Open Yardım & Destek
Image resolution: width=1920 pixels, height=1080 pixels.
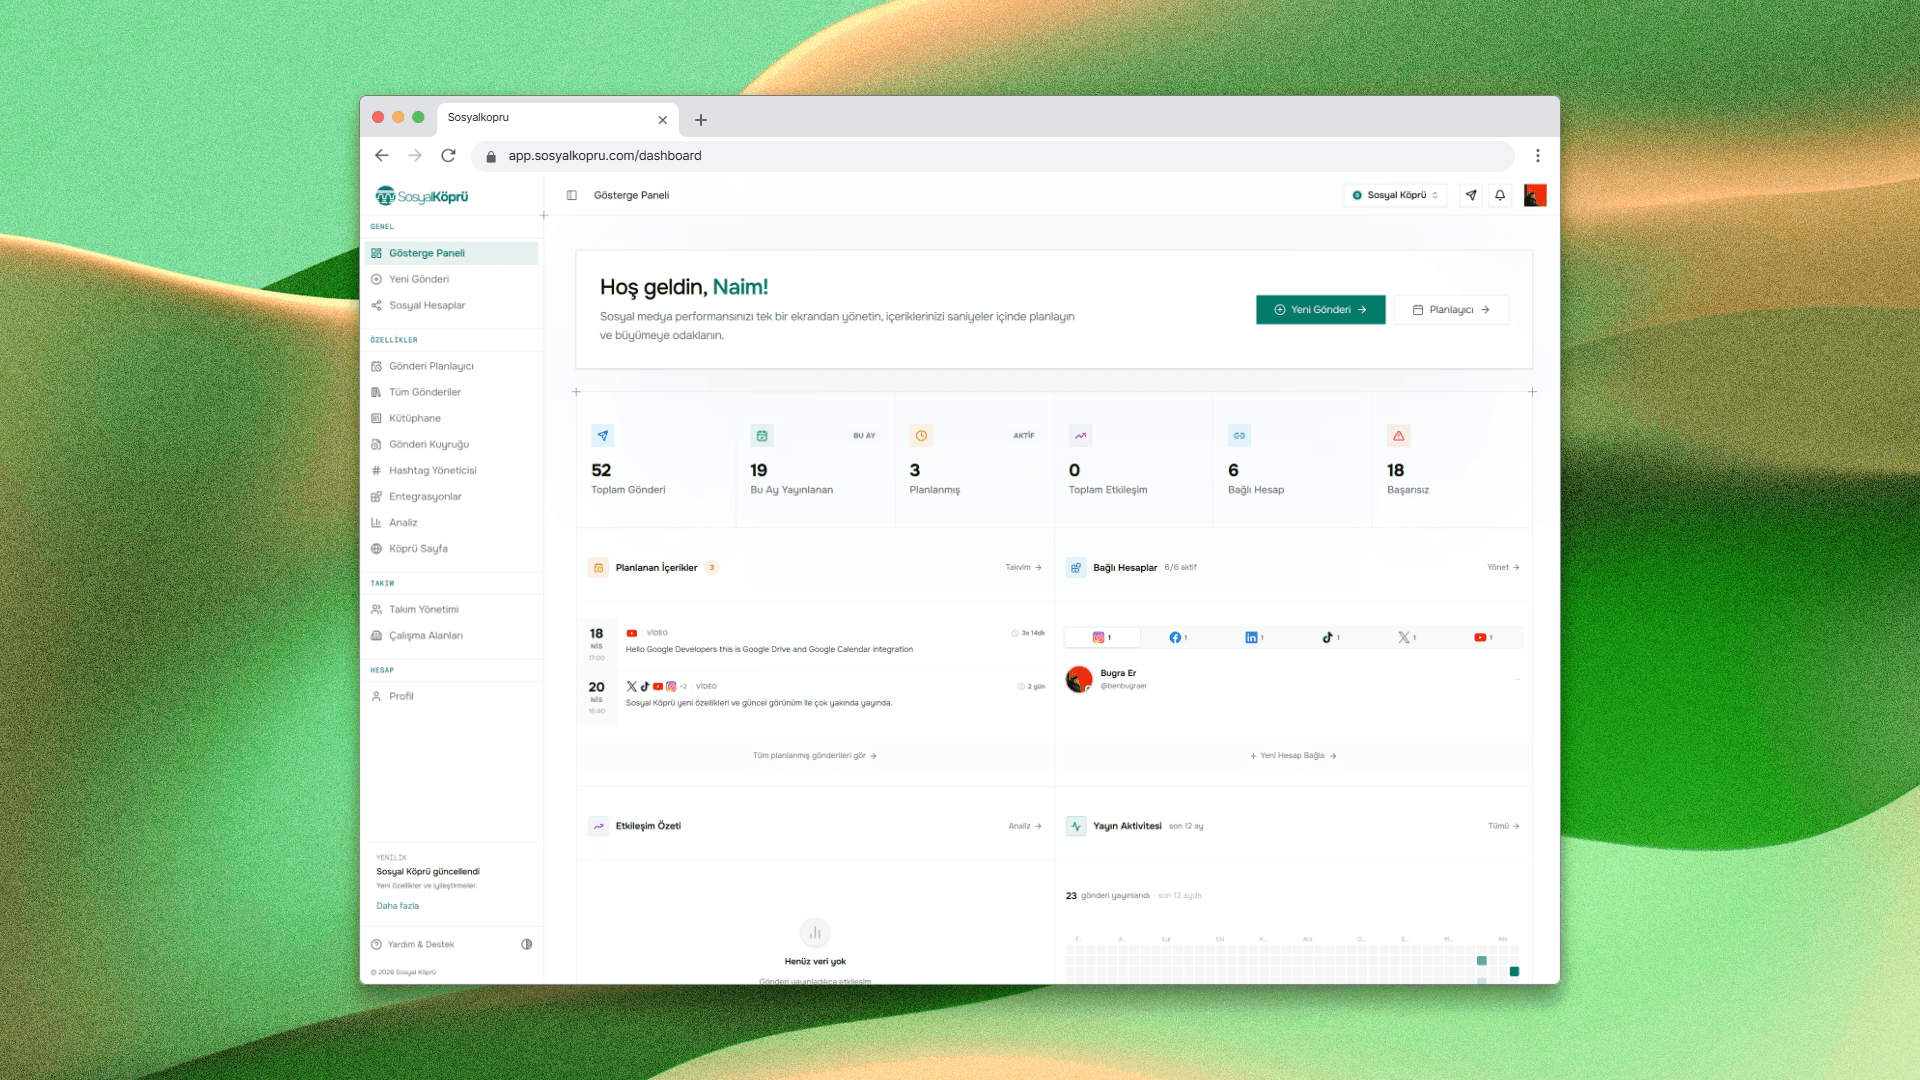[x=412, y=944]
